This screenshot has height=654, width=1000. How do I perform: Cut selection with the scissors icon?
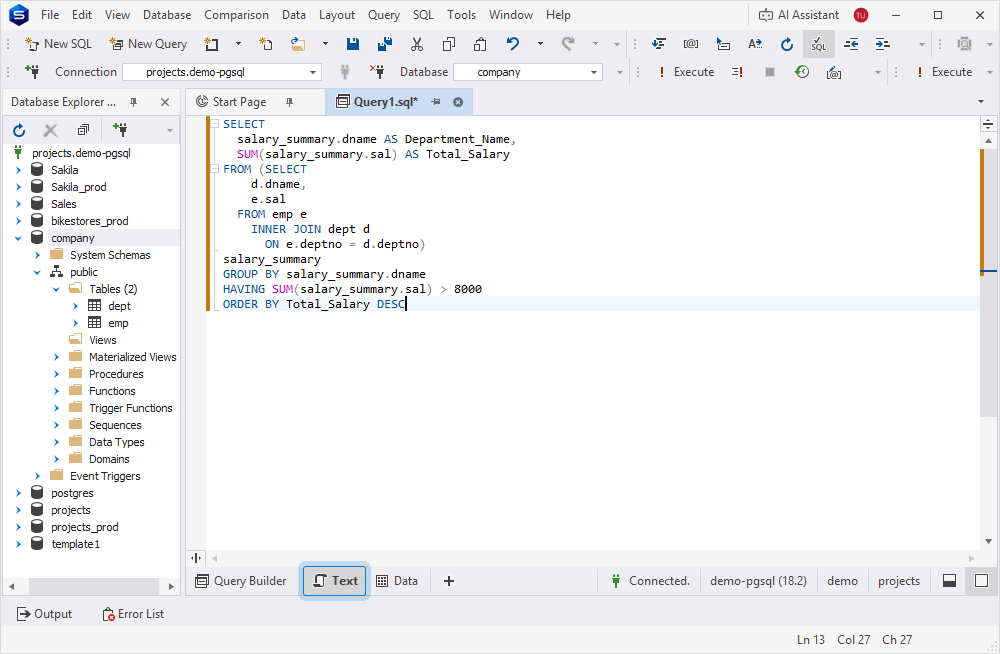pyautogui.click(x=417, y=44)
